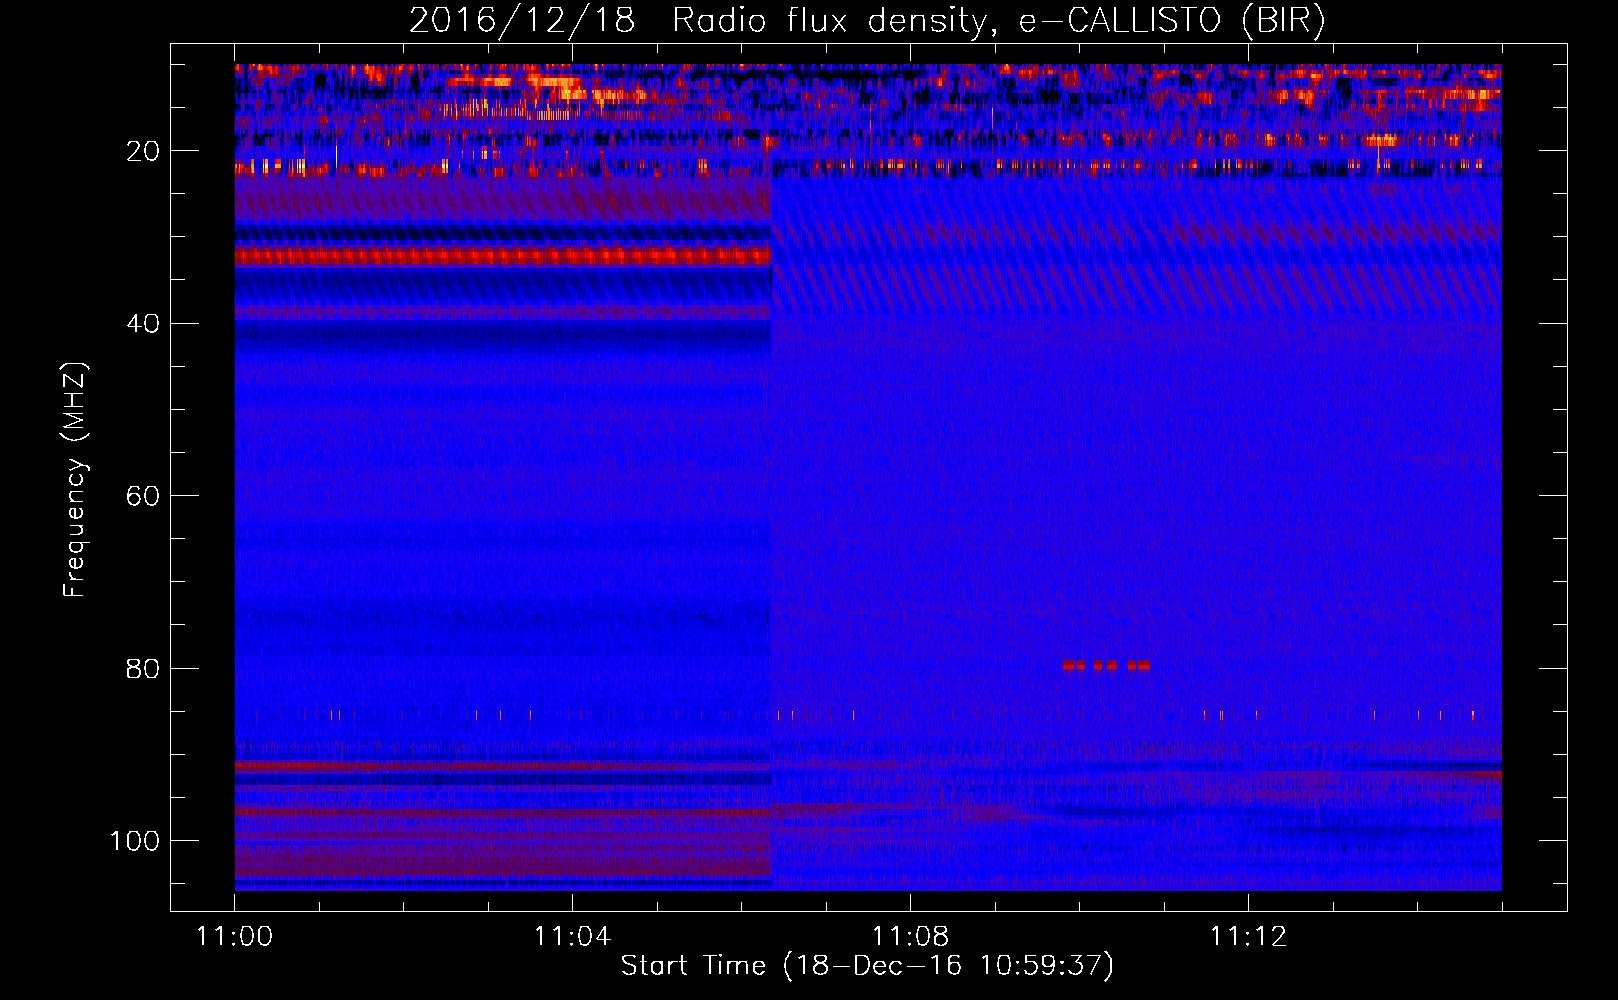This screenshot has width=1618, height=1000.
Task: Click the '20' frequency tick label
Action: (x=143, y=151)
